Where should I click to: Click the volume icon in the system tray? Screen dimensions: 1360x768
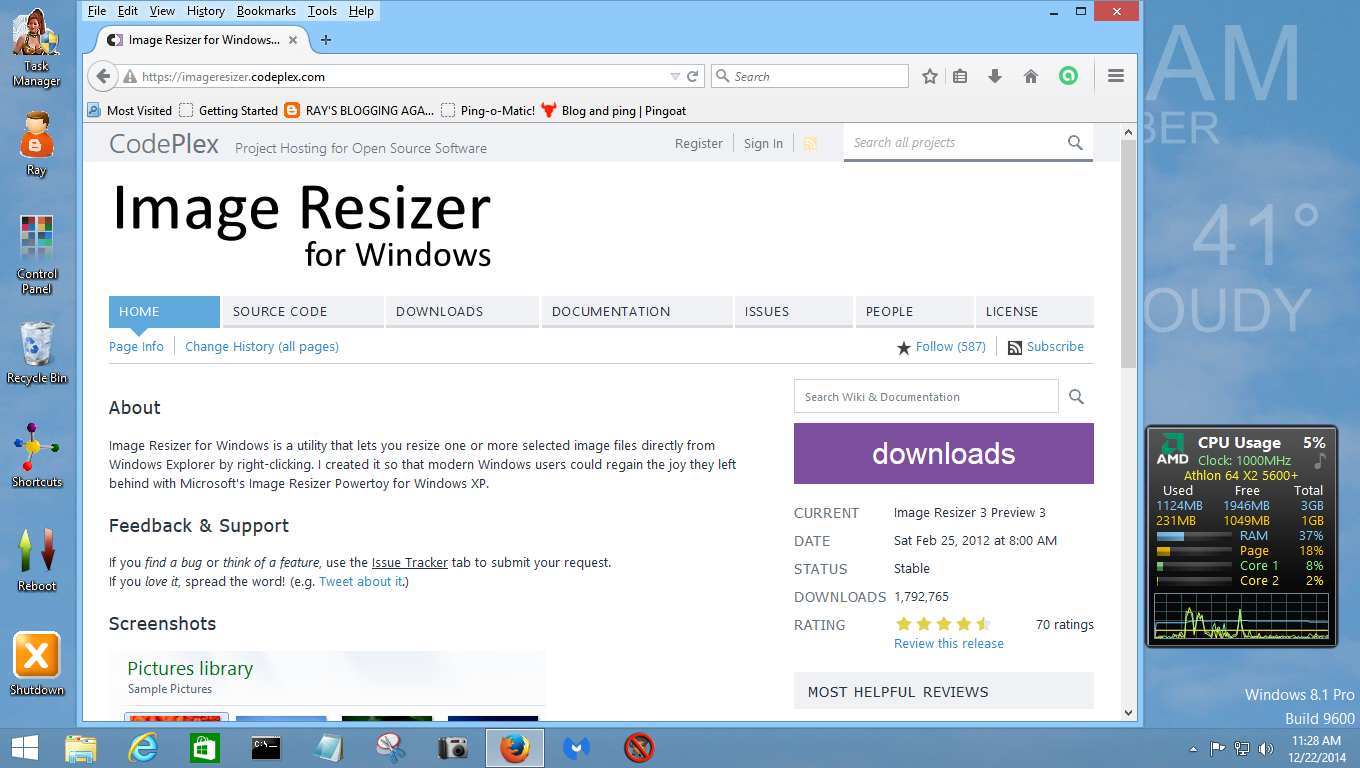(1268, 748)
